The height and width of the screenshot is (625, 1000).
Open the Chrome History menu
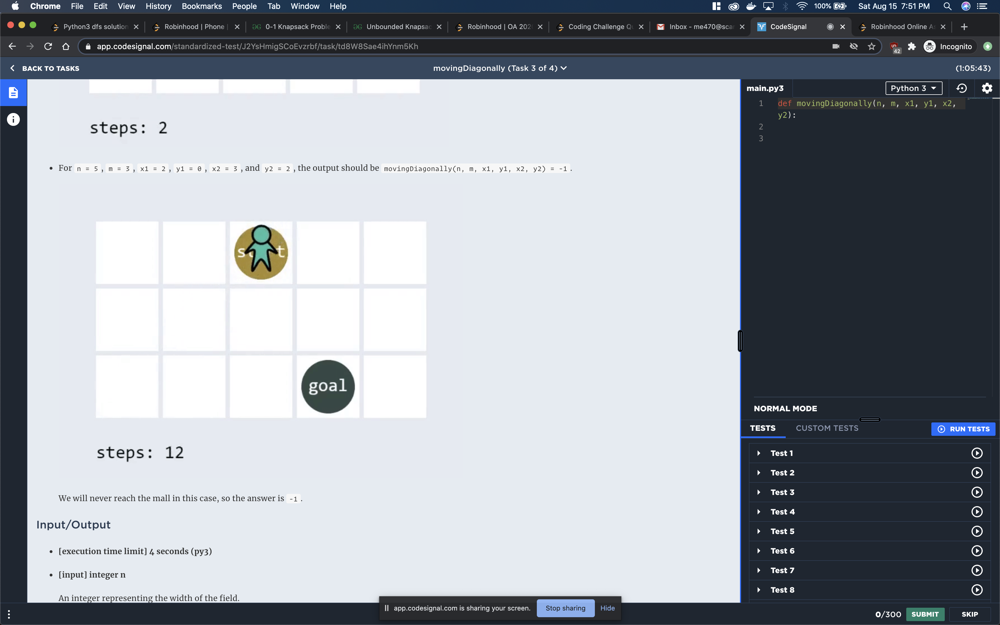(x=158, y=6)
